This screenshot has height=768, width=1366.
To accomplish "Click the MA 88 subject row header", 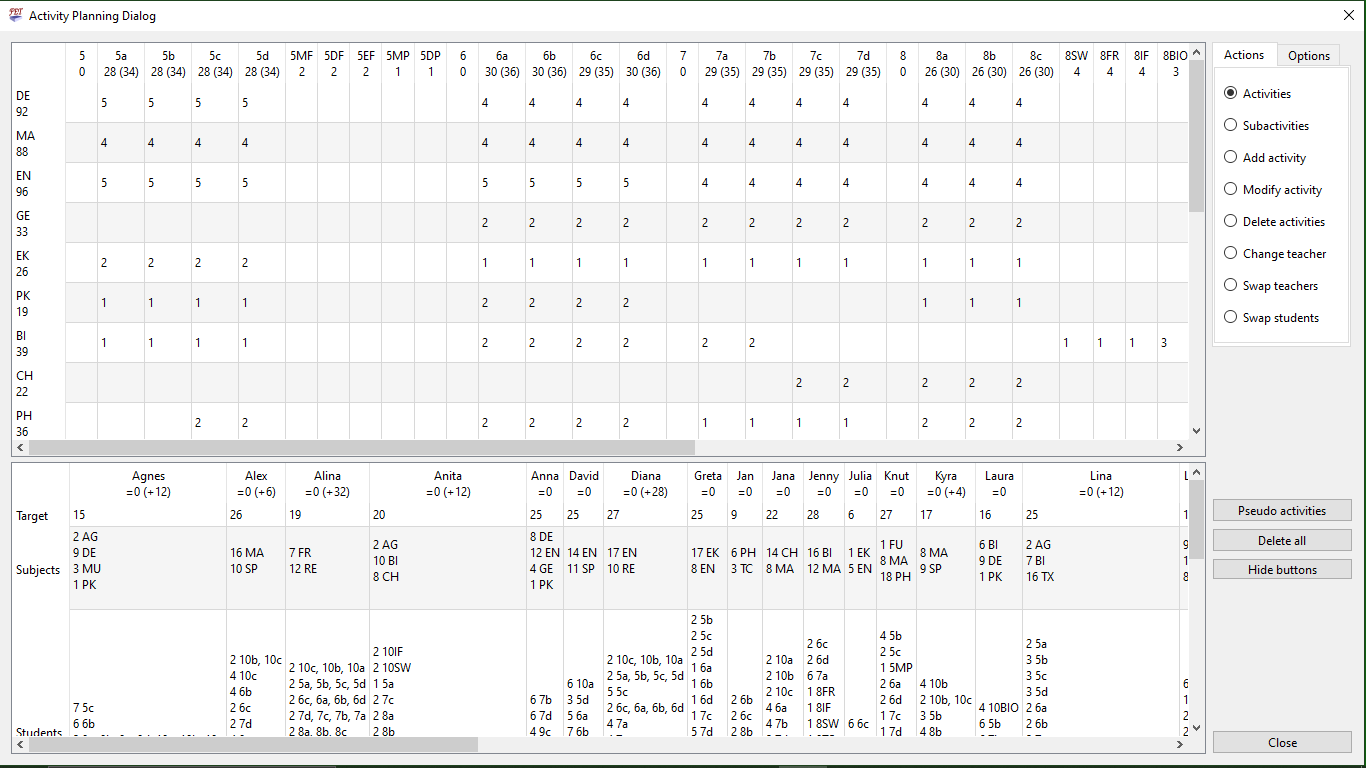I will [x=39, y=143].
